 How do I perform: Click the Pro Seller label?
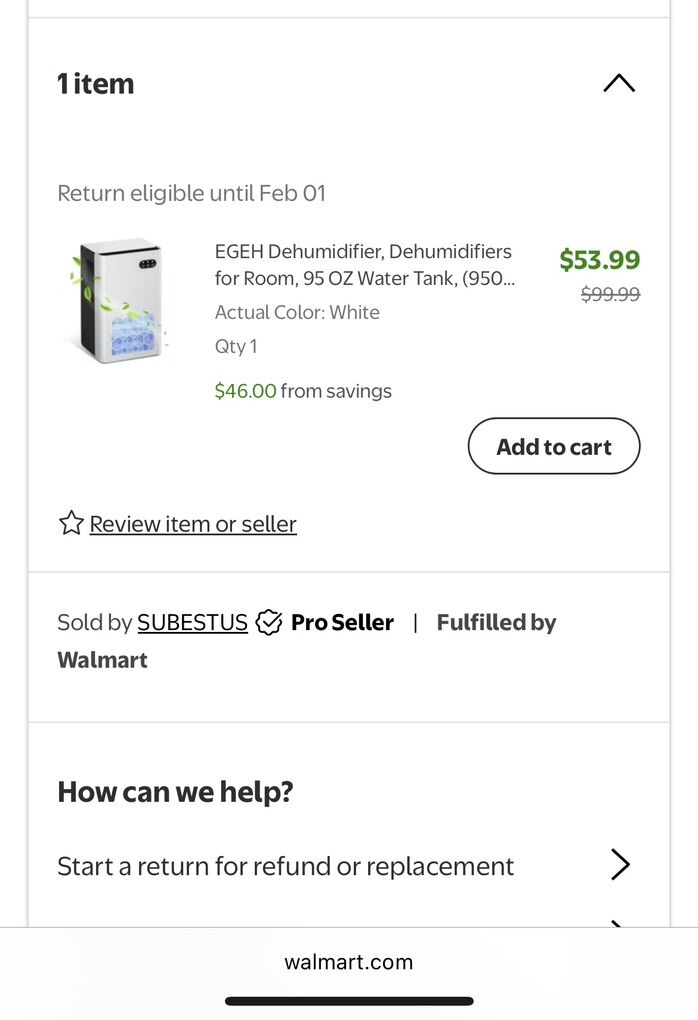[x=342, y=622]
